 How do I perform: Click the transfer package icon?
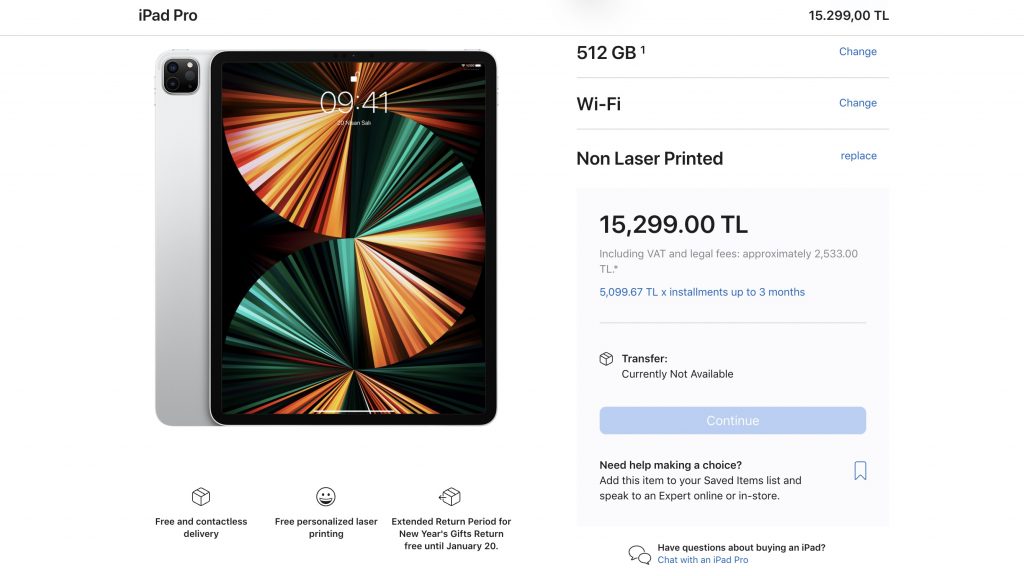(x=606, y=359)
